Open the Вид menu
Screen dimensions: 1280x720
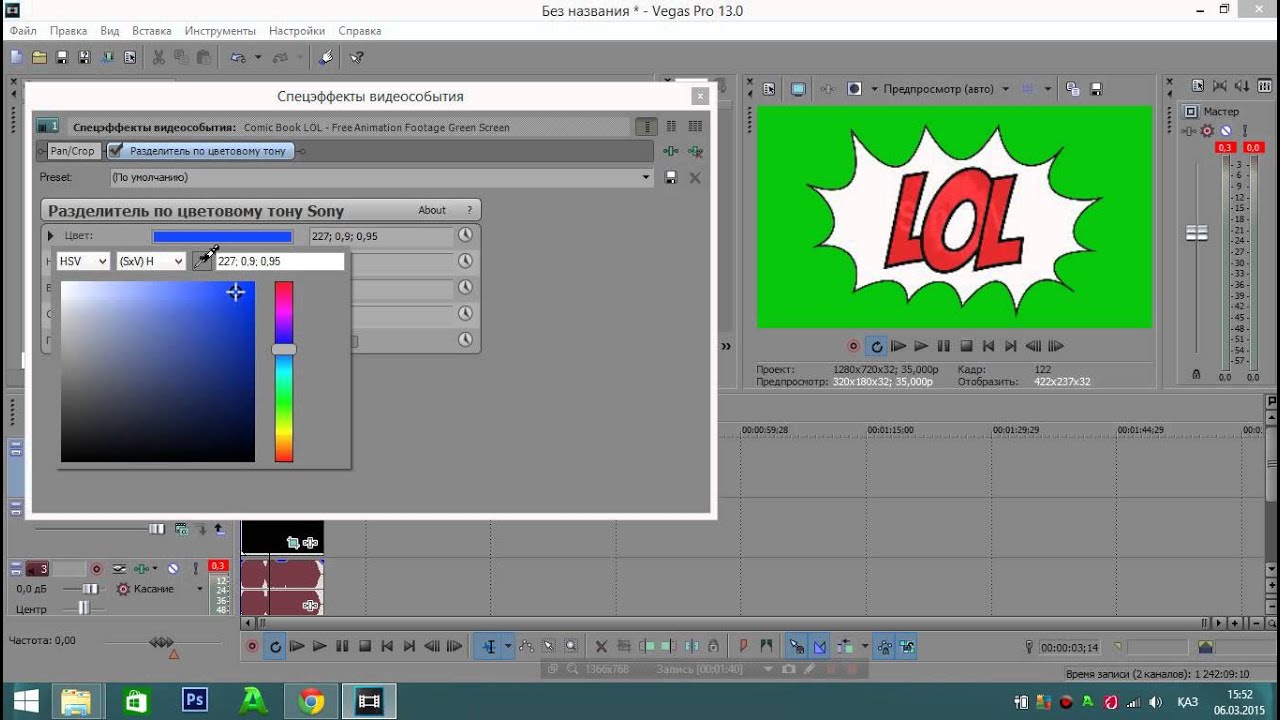pyautogui.click(x=109, y=31)
